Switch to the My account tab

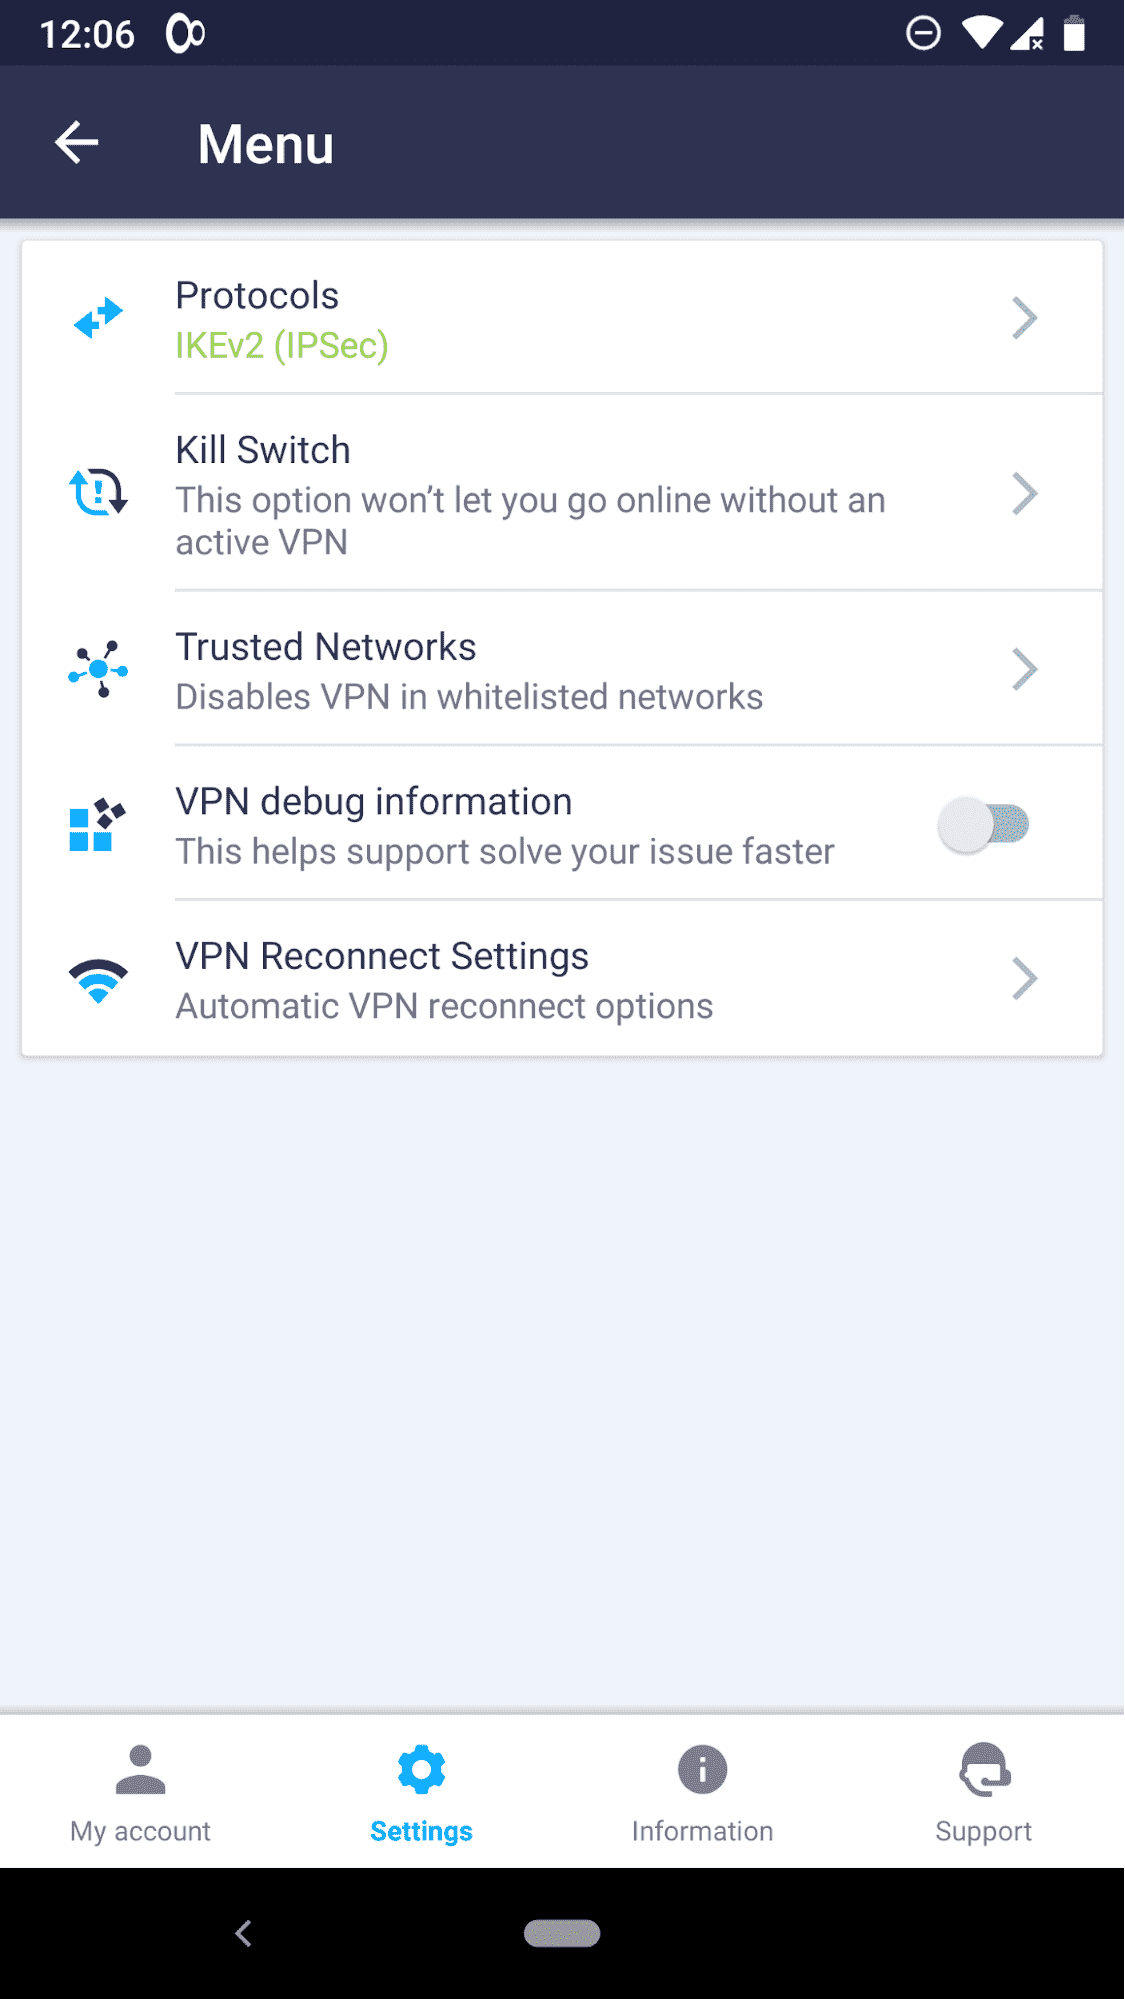pos(140,1792)
